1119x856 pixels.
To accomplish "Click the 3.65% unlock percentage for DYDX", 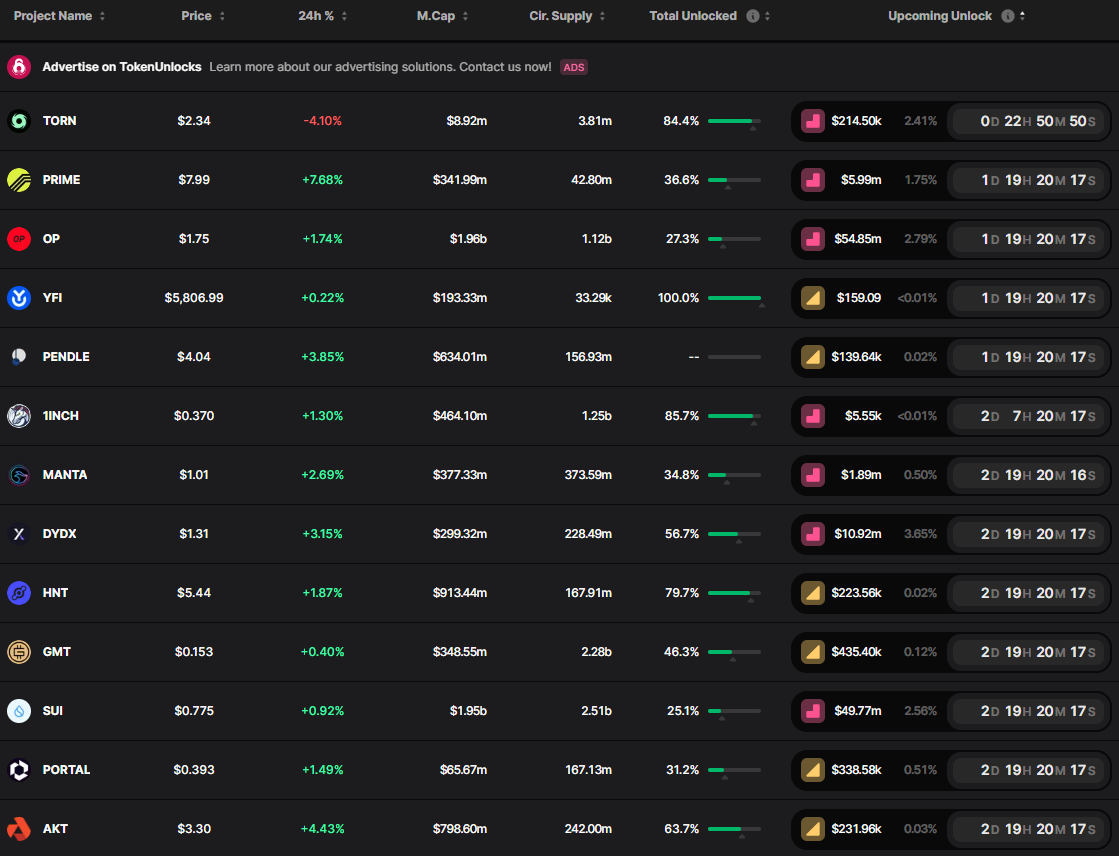I will point(921,533).
